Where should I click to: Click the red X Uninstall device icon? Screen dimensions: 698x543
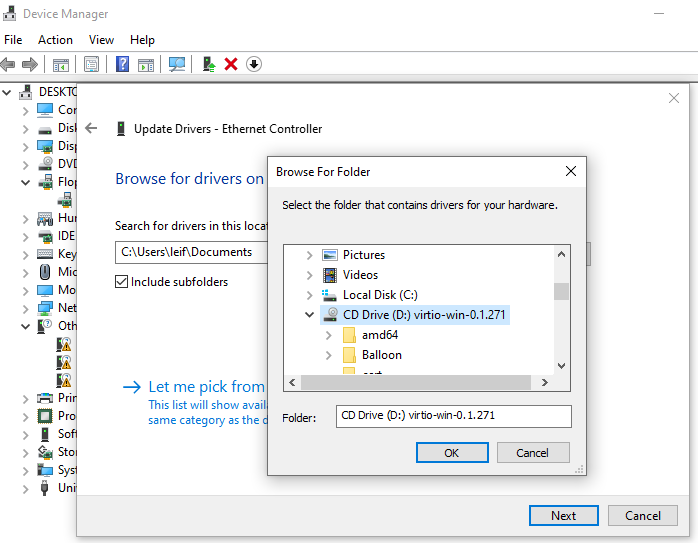pos(231,64)
